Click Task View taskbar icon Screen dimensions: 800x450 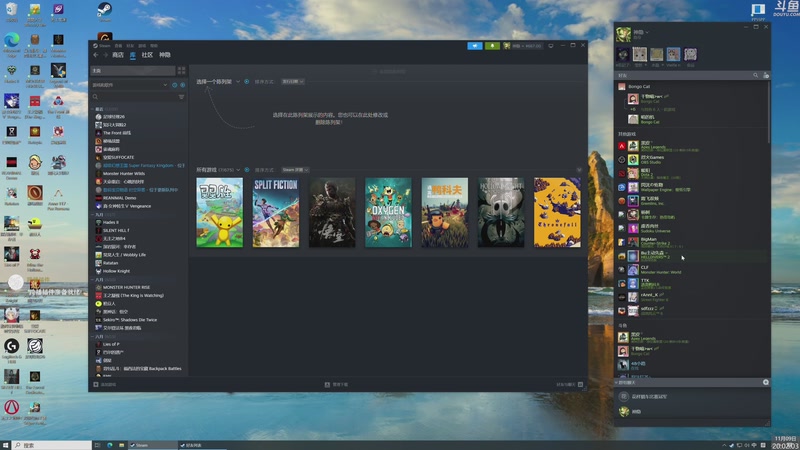point(97,445)
